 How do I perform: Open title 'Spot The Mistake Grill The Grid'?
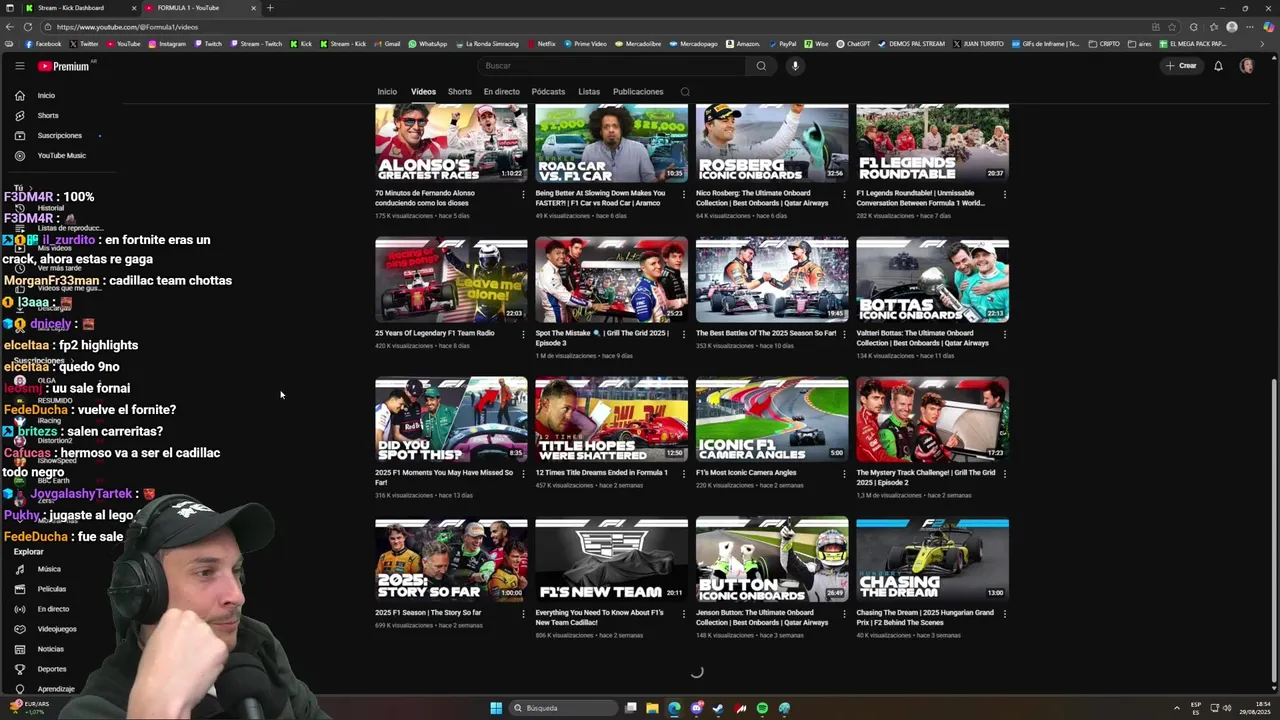click(x=602, y=338)
